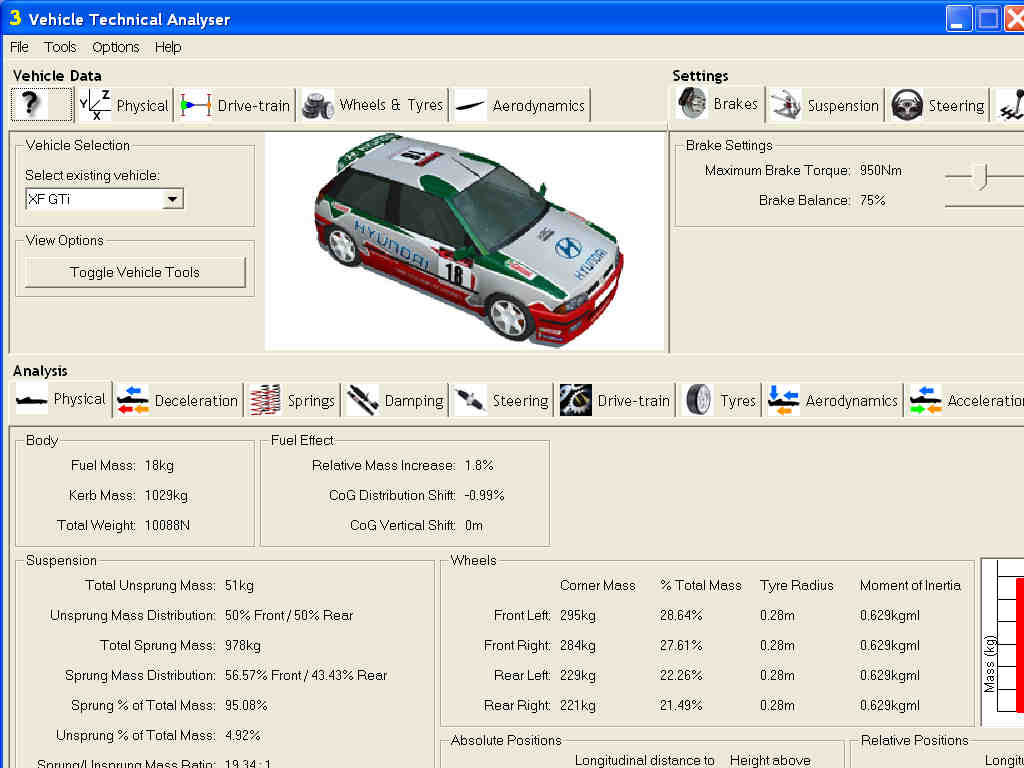Image resolution: width=1024 pixels, height=768 pixels.
Task: Open Steering analysis rack icon
Action: [470, 400]
